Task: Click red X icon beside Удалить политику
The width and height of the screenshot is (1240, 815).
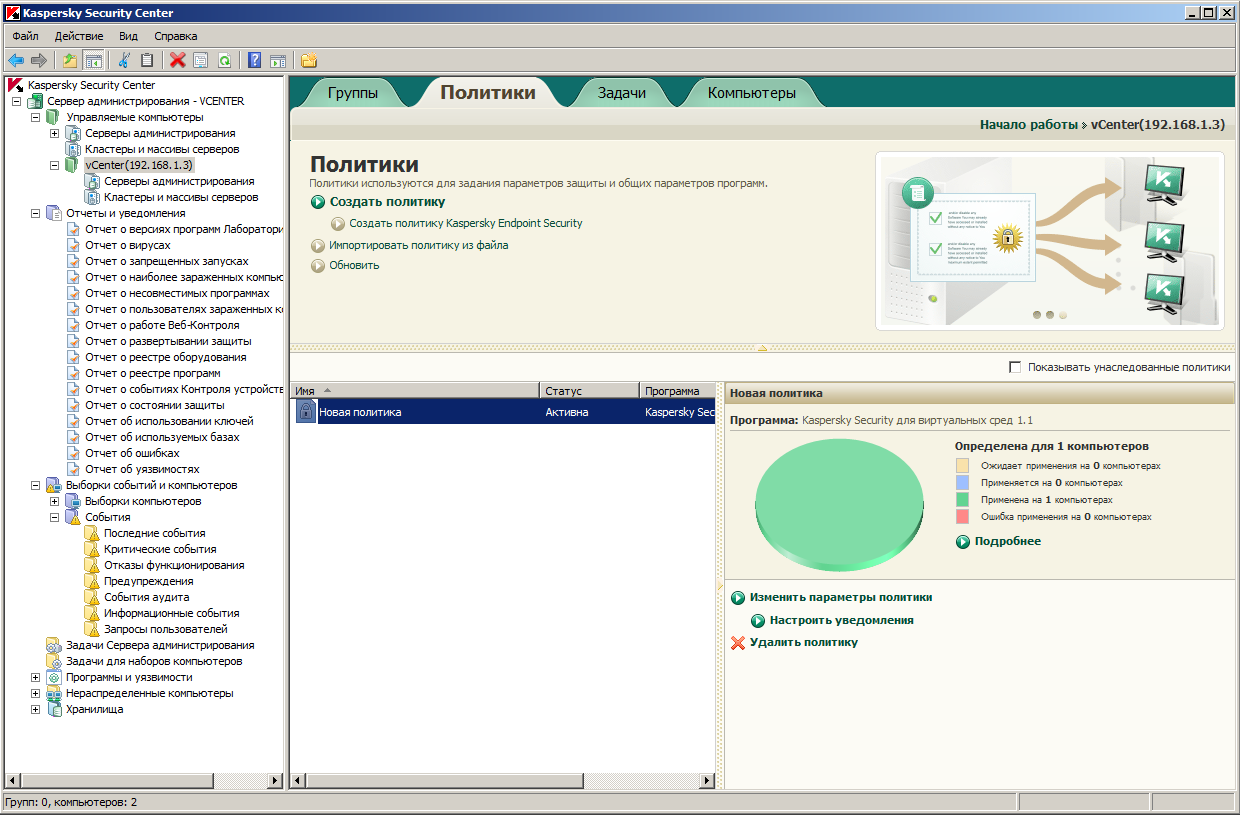Action: click(738, 642)
